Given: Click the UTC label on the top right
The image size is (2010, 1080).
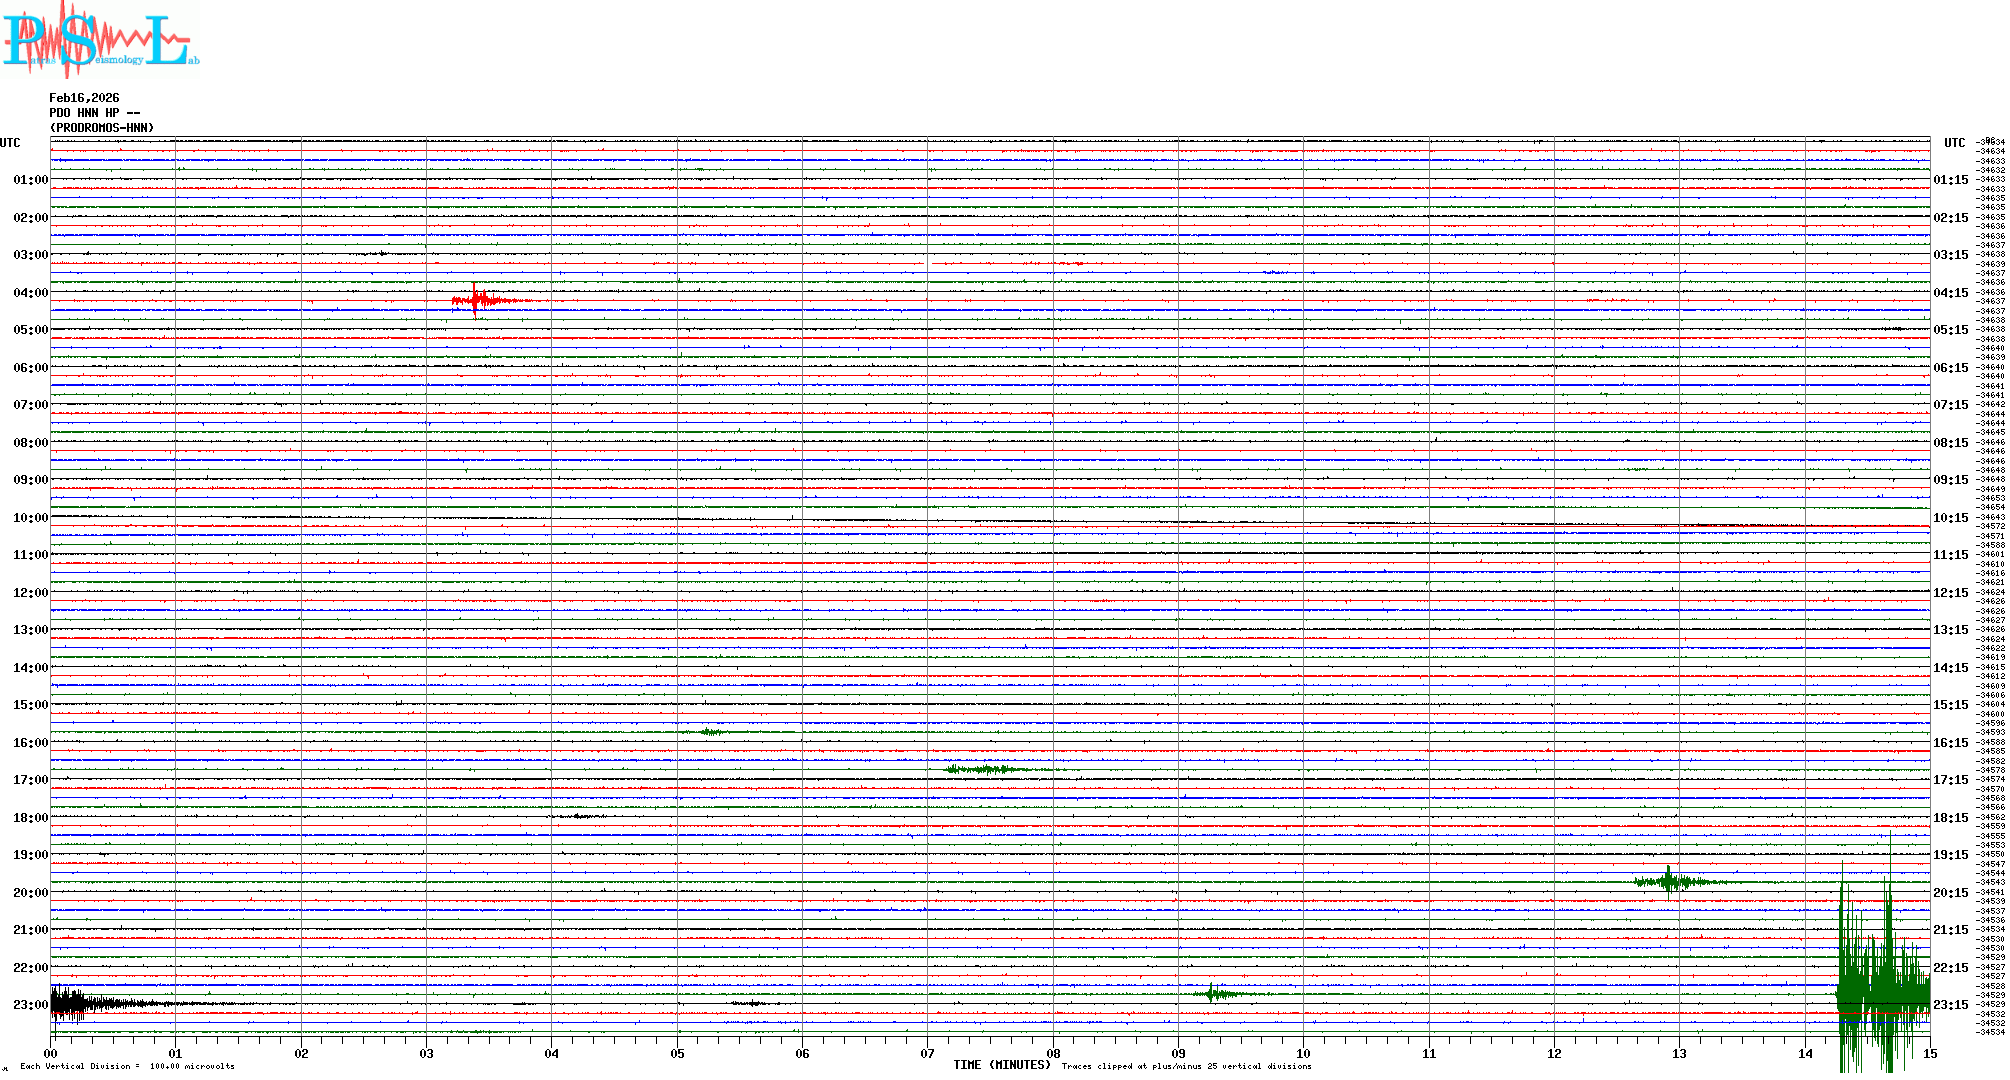Looking at the screenshot, I should 1954,143.
